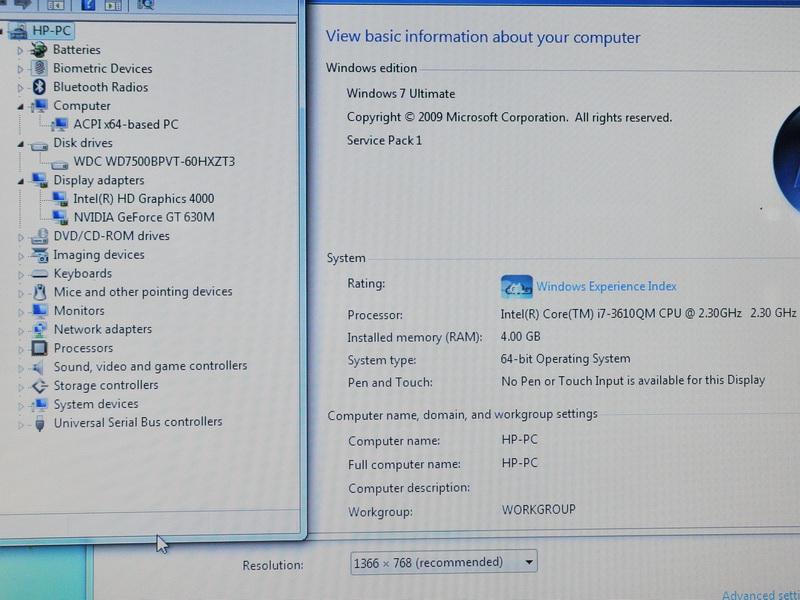Click the Keyboards category icon
Screen dimensions: 800x600
point(40,274)
